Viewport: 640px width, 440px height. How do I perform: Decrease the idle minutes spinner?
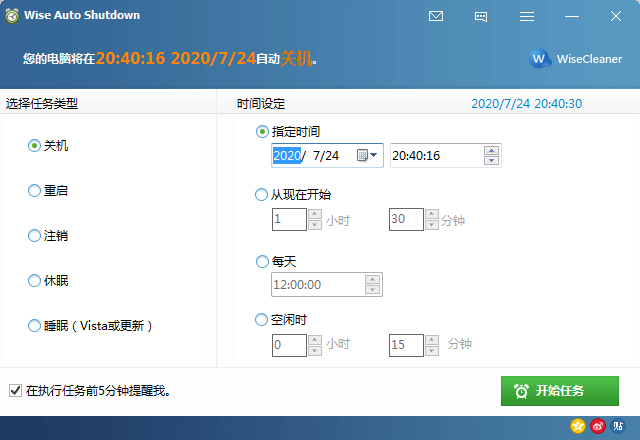coord(432,351)
